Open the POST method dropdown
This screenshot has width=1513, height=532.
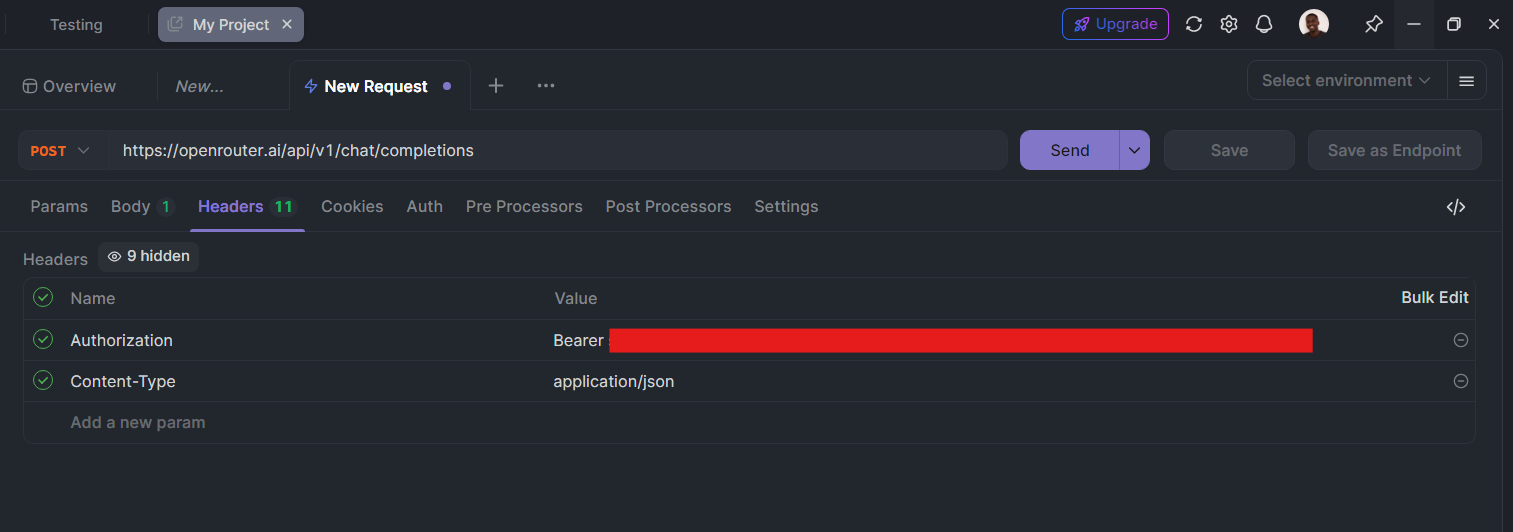pos(60,150)
